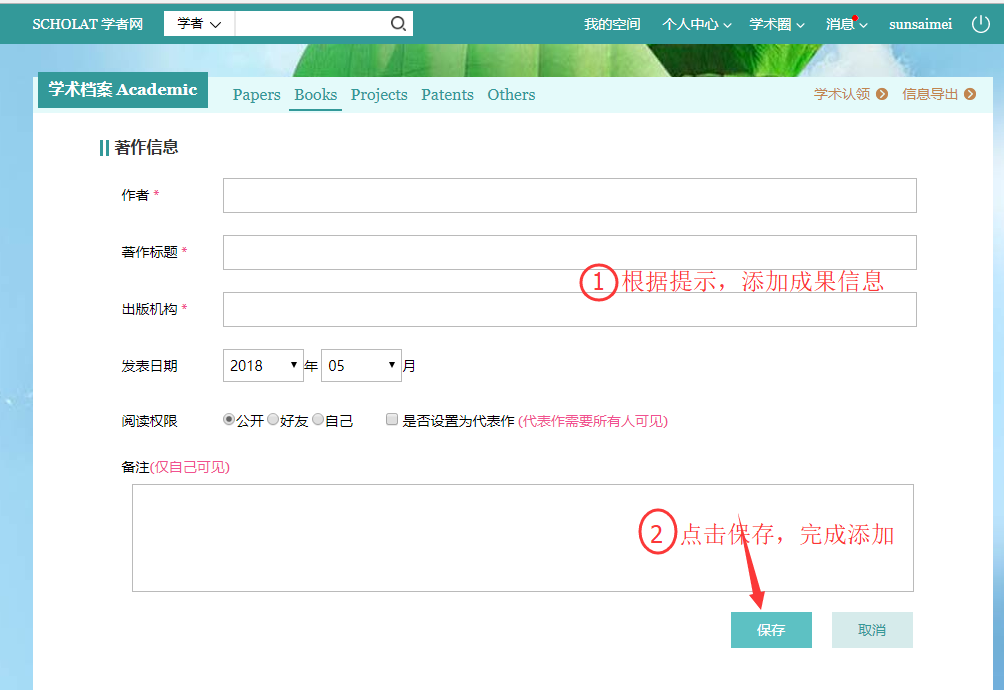The image size is (1004, 690).
Task: Select the 好友 reading permission
Action: point(273,420)
